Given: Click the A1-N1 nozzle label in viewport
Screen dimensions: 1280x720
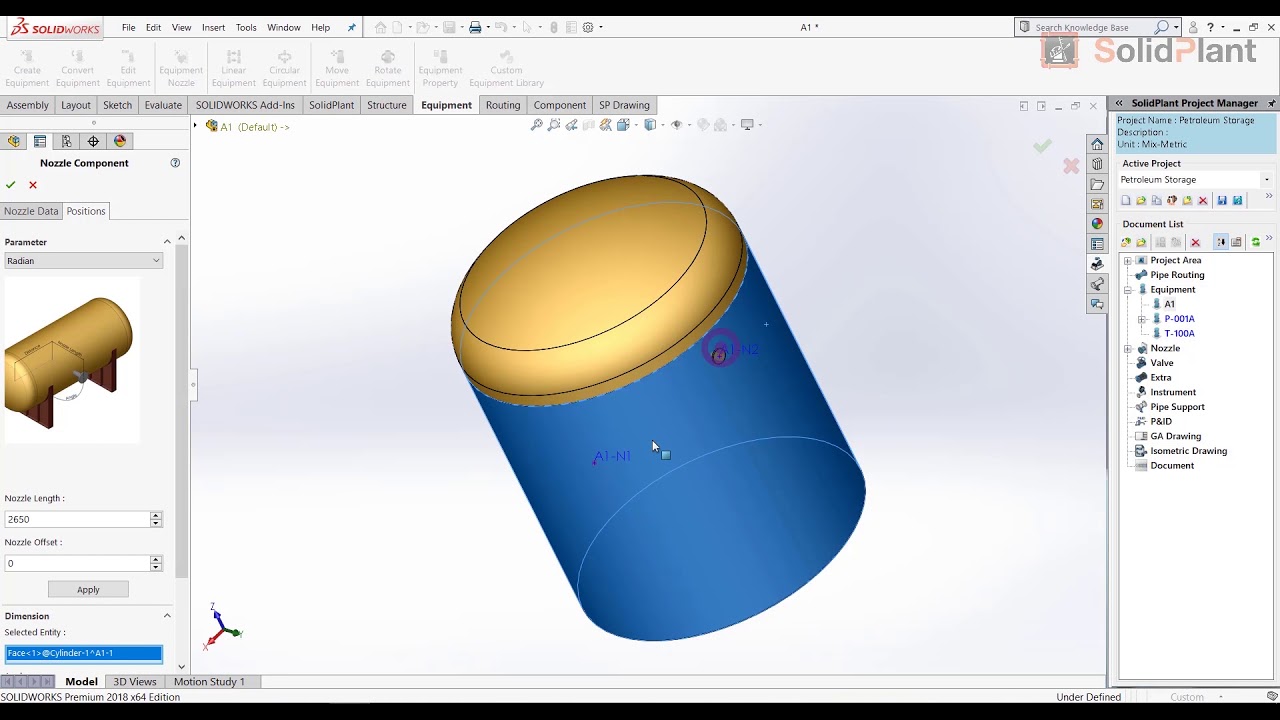Looking at the screenshot, I should [611, 457].
